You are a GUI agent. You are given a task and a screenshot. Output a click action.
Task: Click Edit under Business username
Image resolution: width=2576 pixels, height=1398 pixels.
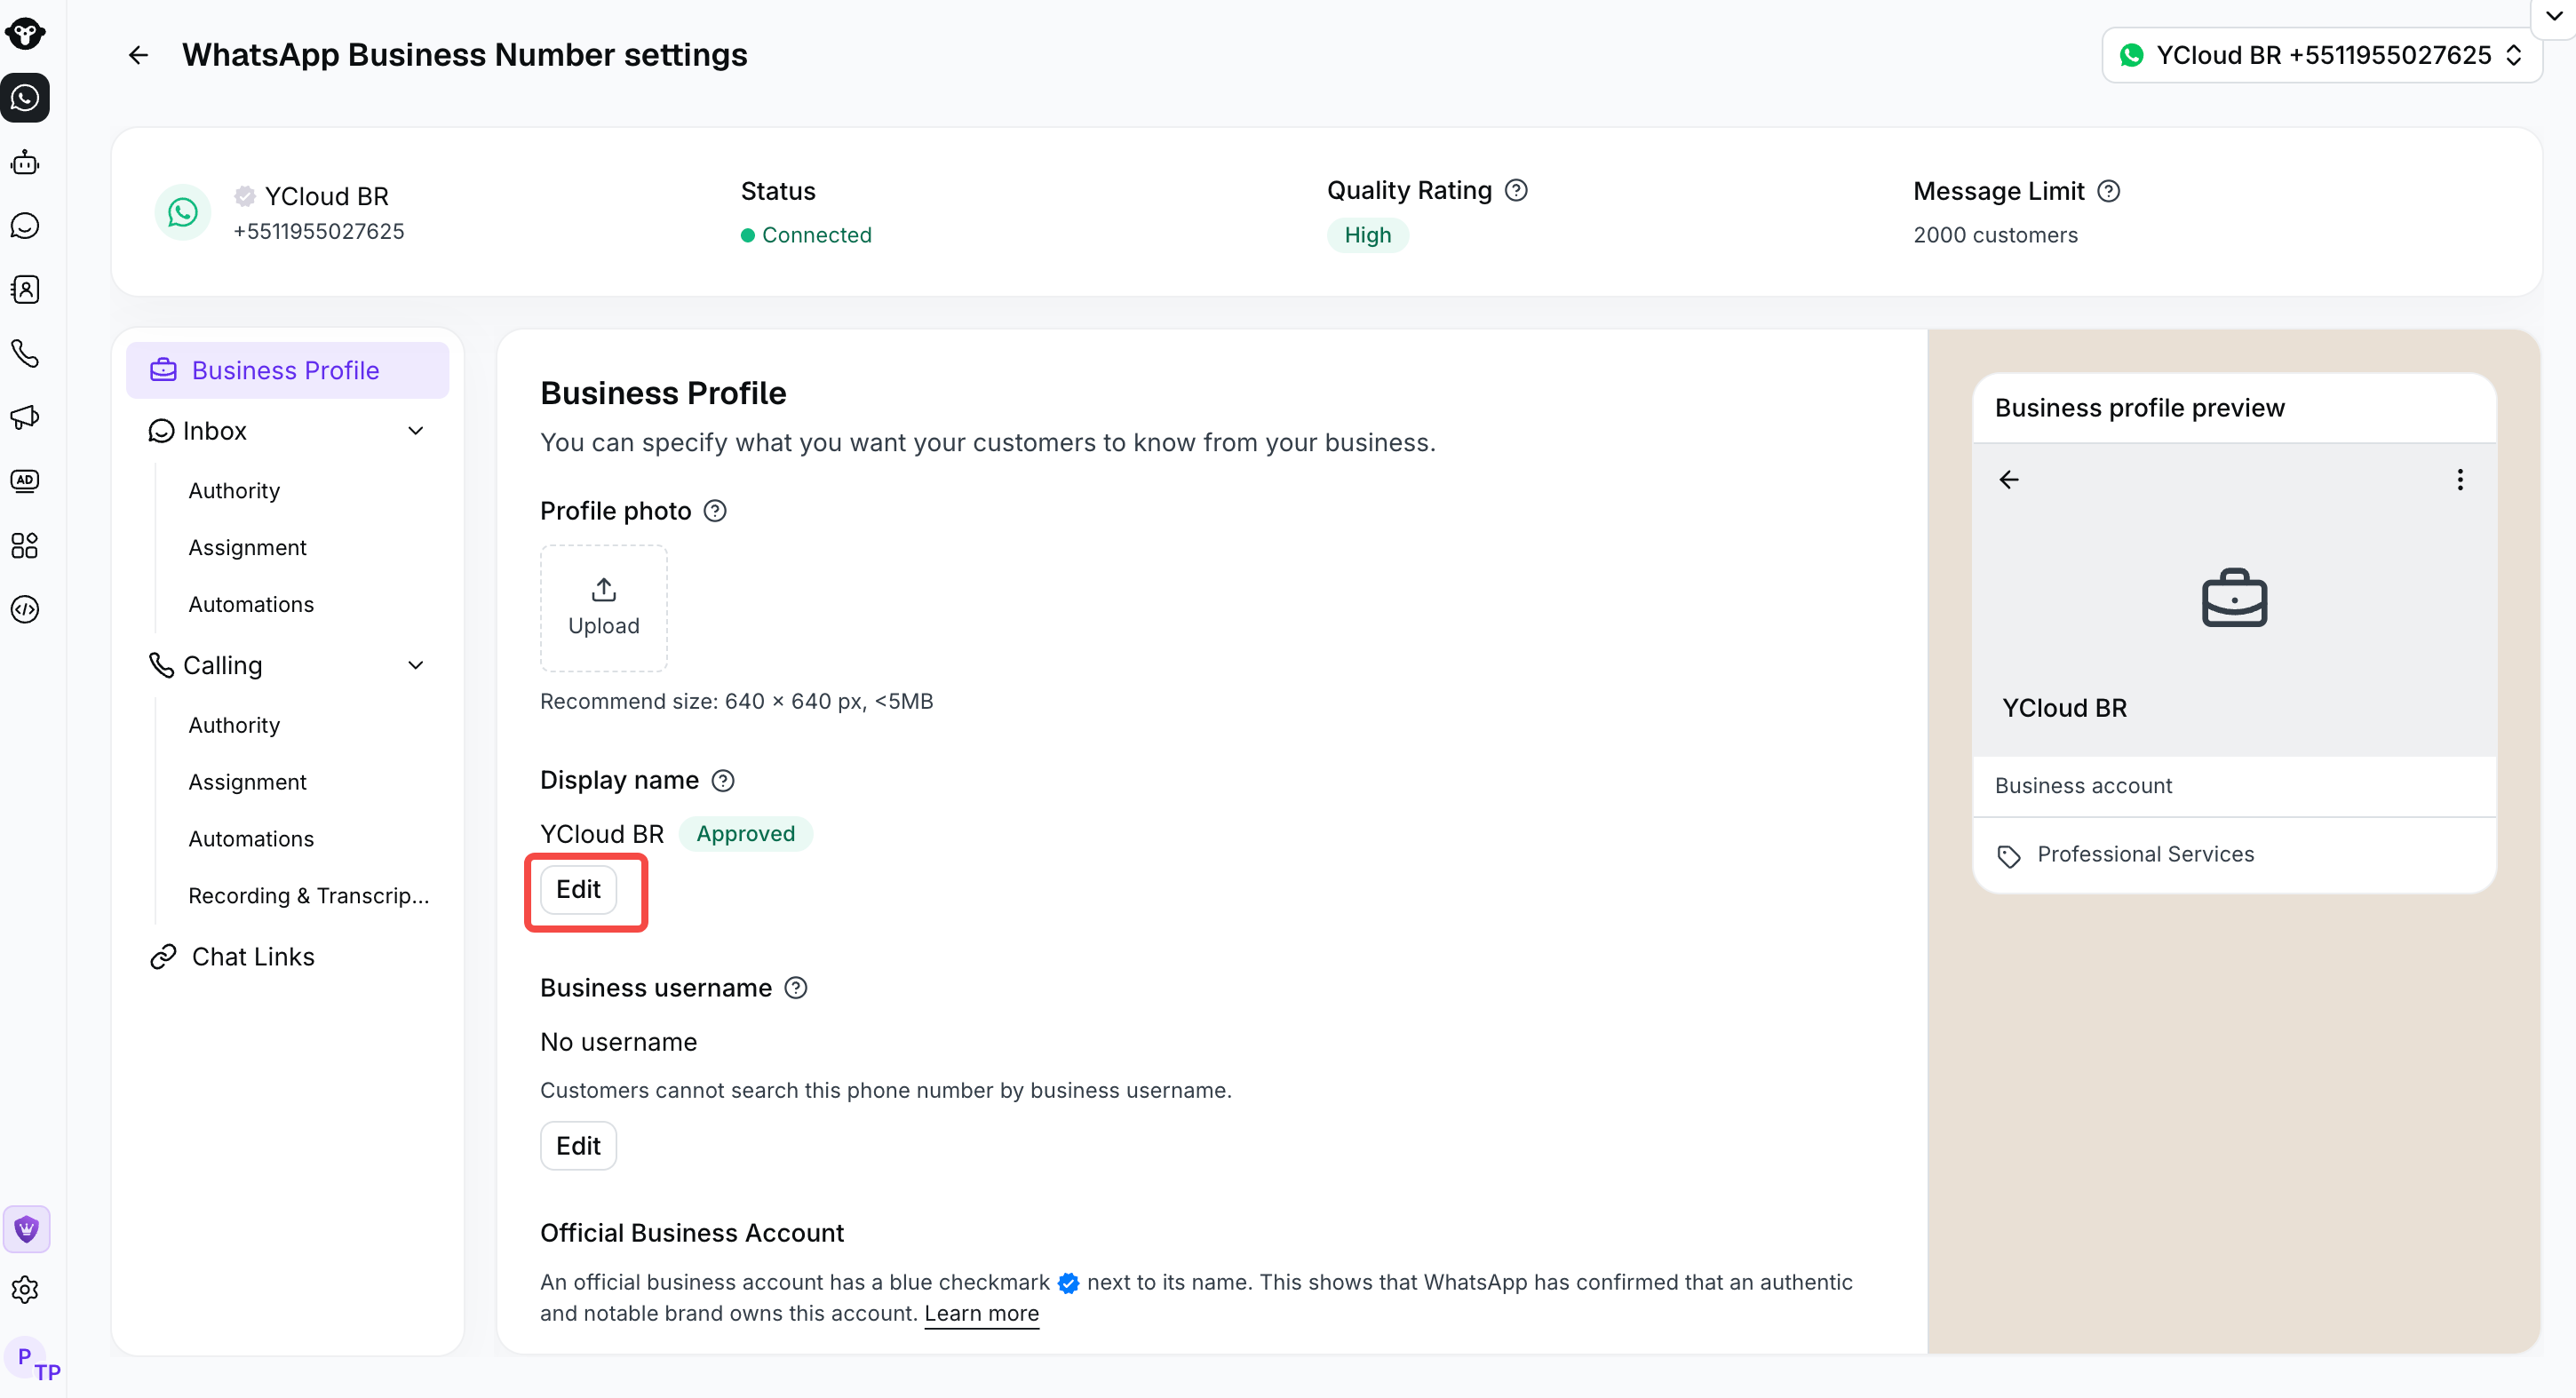click(x=578, y=1146)
